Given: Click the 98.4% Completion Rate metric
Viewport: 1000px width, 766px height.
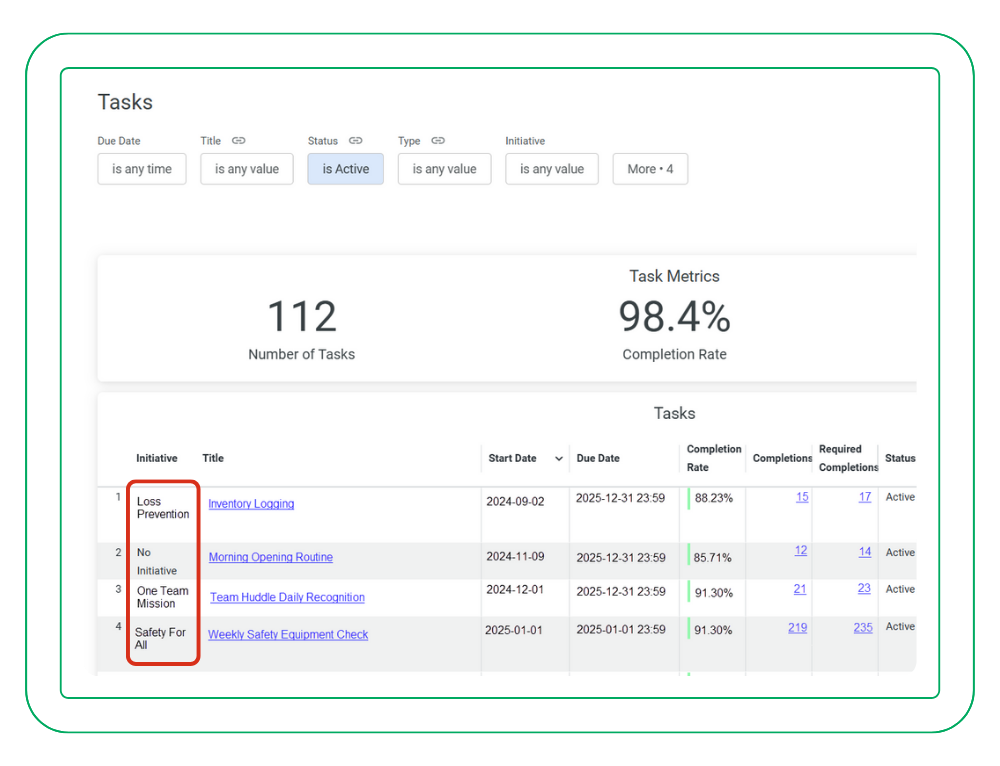Looking at the screenshot, I should point(675,328).
